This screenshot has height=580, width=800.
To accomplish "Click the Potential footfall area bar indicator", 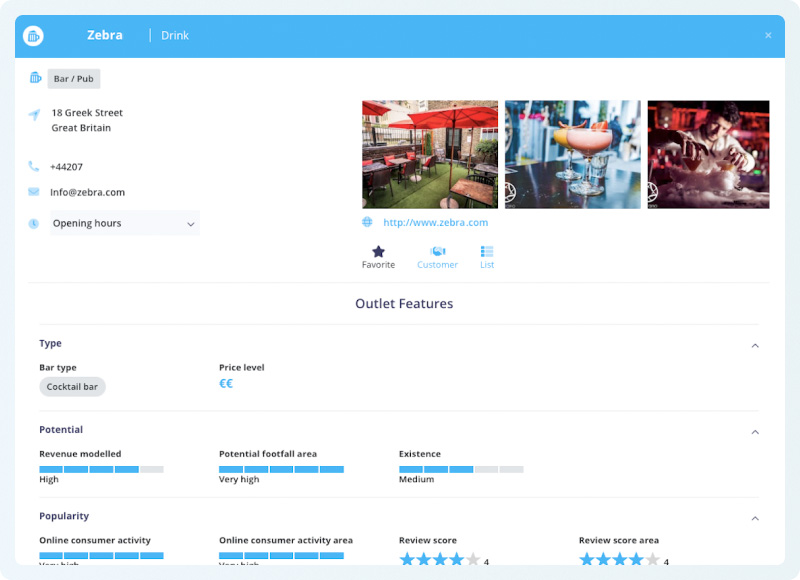I will point(281,469).
